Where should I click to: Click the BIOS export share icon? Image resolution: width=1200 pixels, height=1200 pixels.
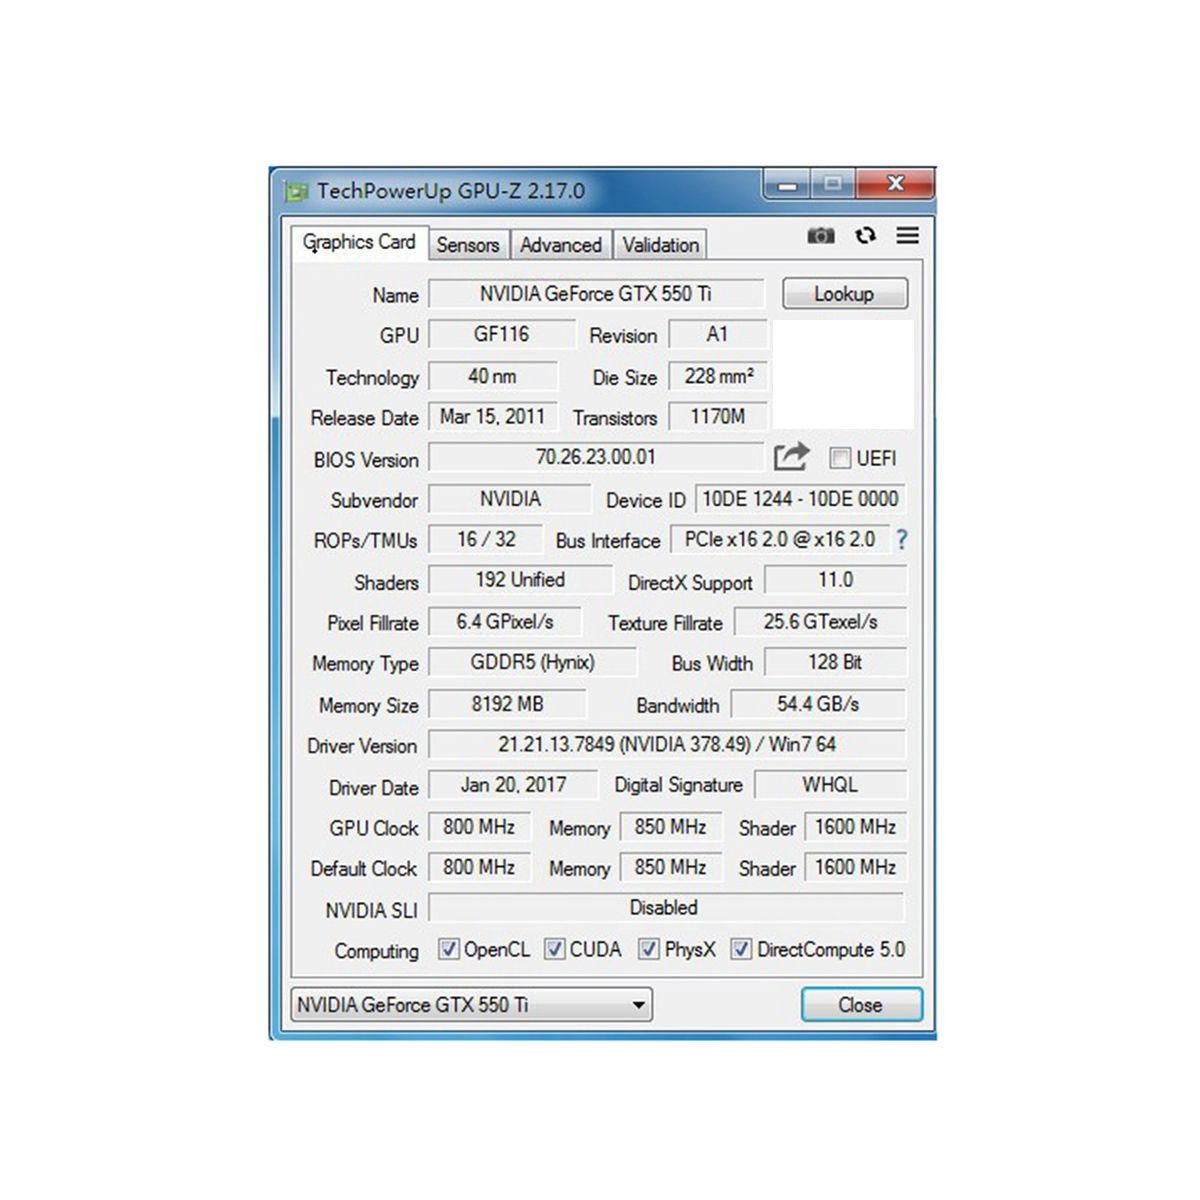791,457
